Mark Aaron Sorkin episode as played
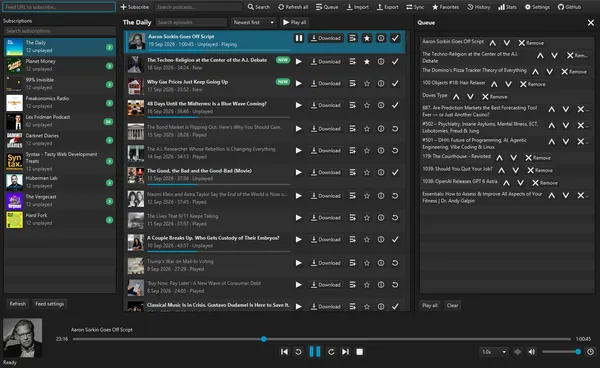Viewport: 600px width, 368px height. (x=395, y=38)
